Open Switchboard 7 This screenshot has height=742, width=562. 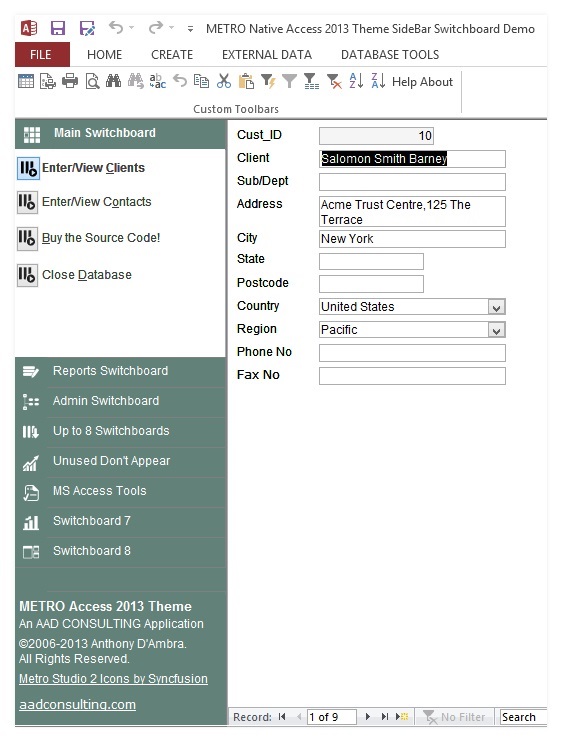click(x=121, y=521)
